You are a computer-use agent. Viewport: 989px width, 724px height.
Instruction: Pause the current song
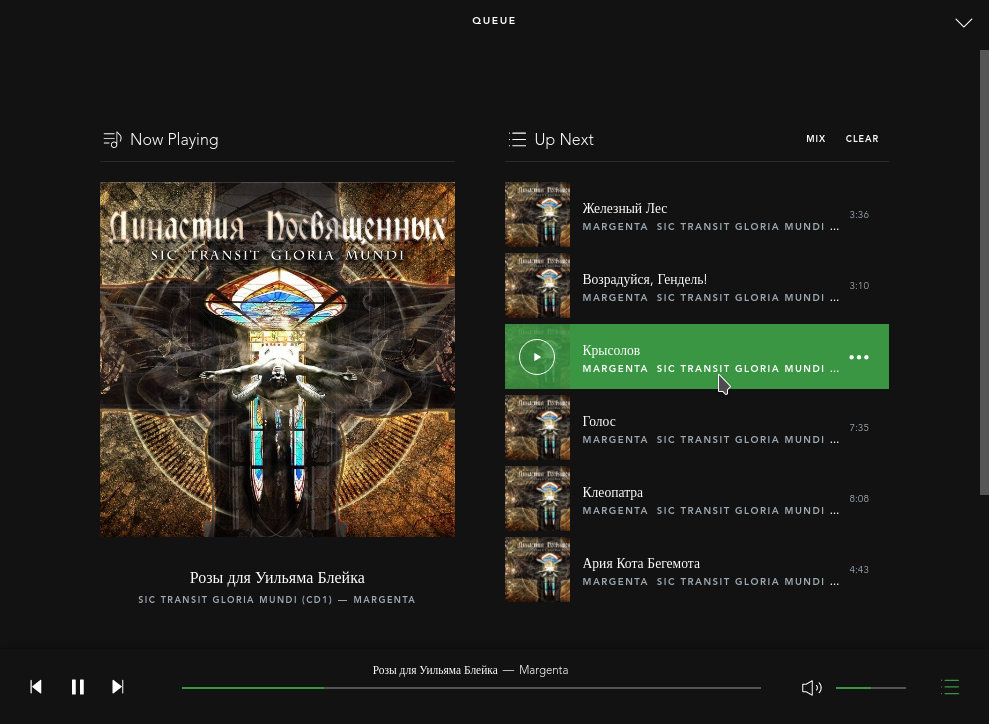click(x=78, y=687)
